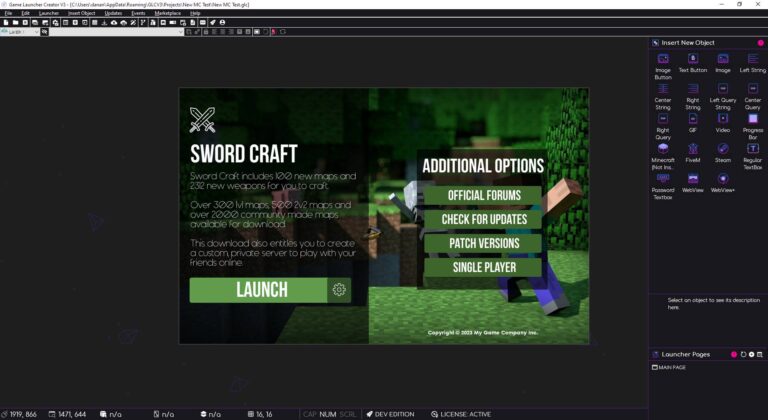
Task: Insert a Center Query object
Action: (x=752, y=97)
